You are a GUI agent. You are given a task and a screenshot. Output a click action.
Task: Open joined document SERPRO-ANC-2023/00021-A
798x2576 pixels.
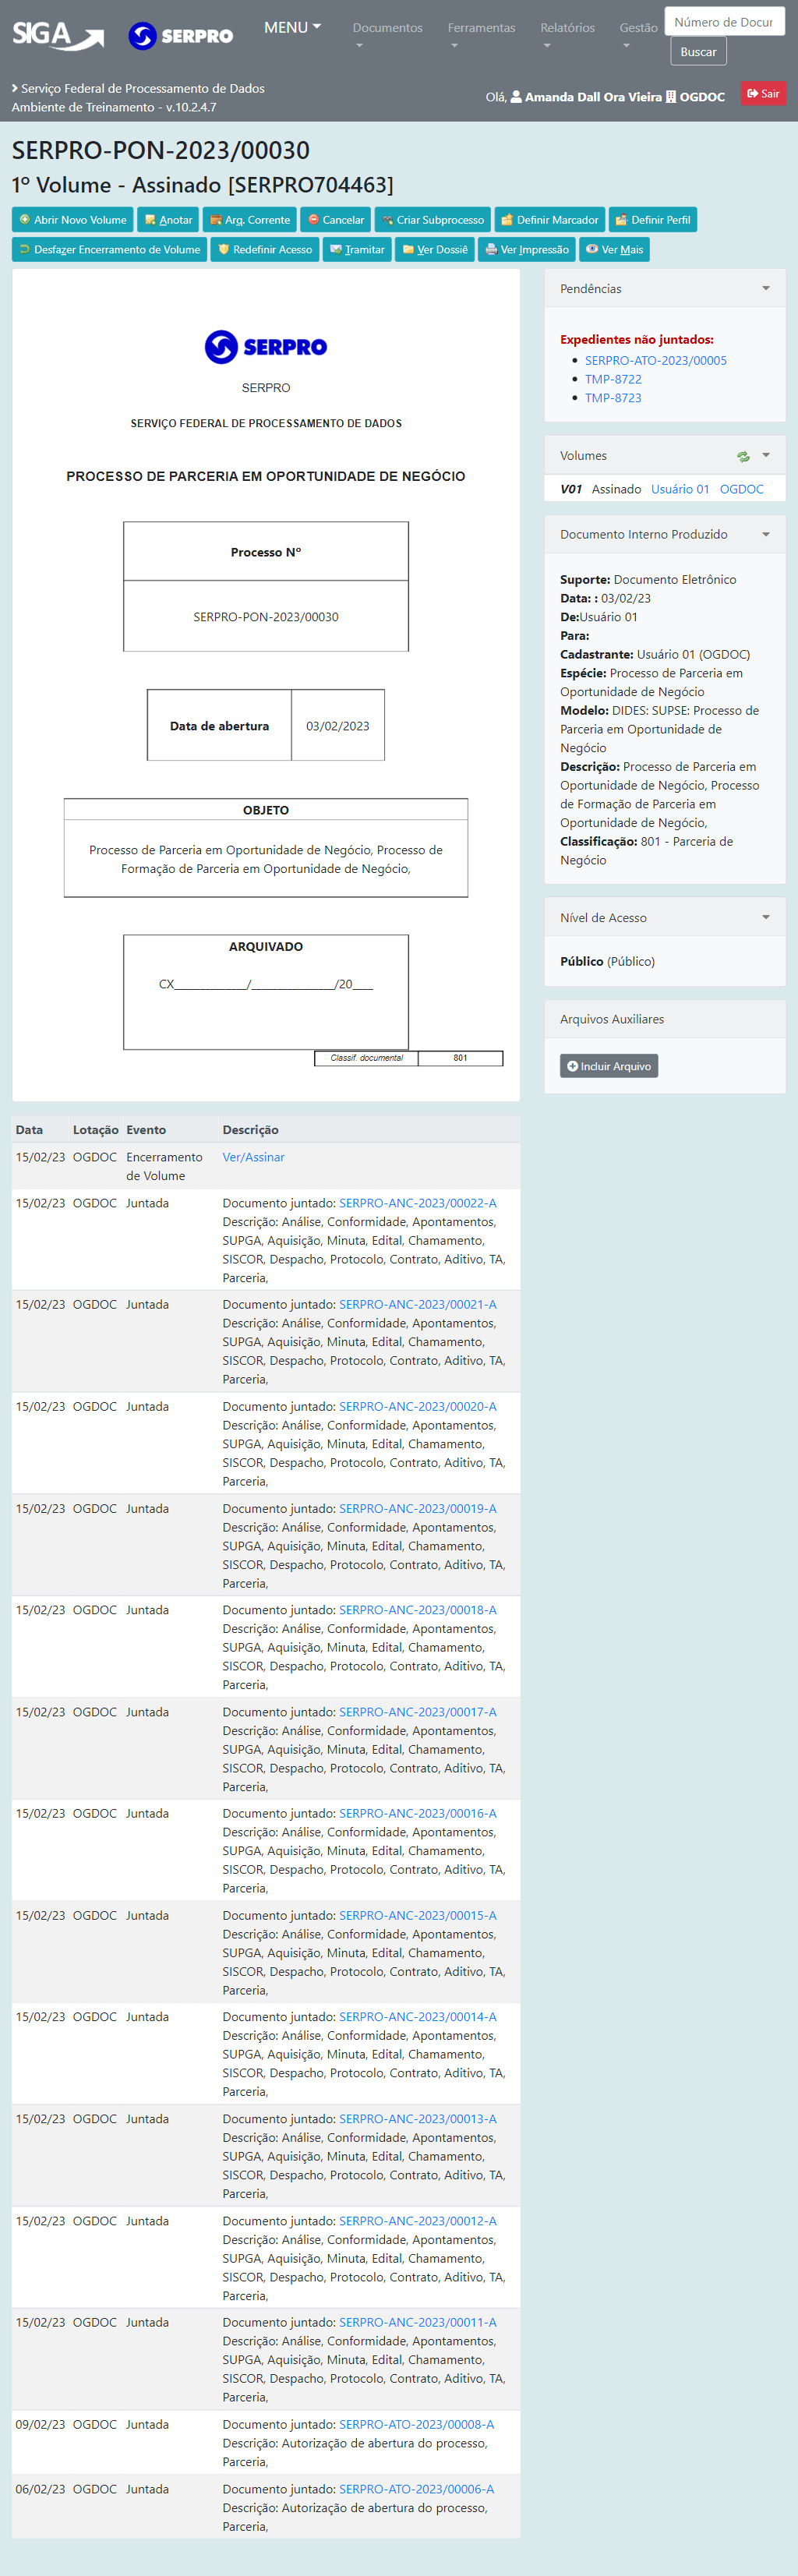(417, 1305)
